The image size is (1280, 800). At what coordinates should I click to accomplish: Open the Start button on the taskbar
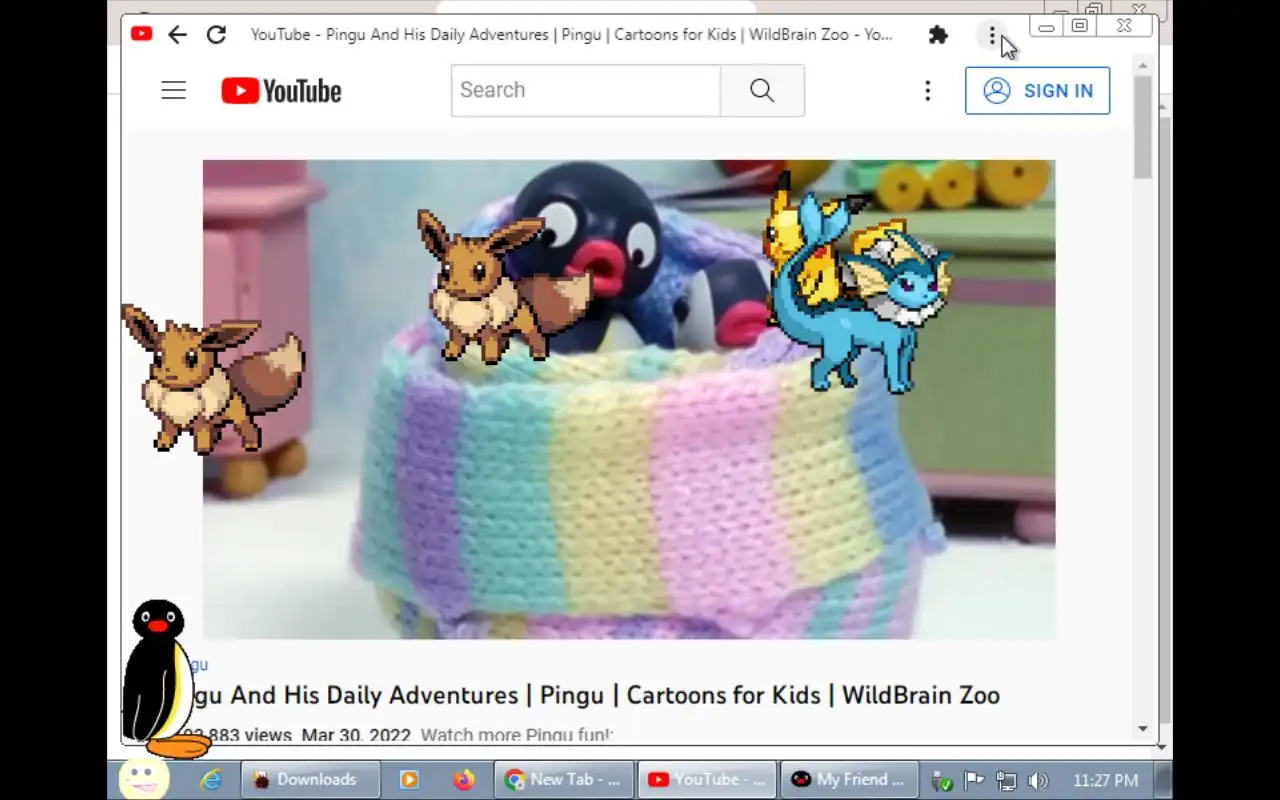[144, 779]
